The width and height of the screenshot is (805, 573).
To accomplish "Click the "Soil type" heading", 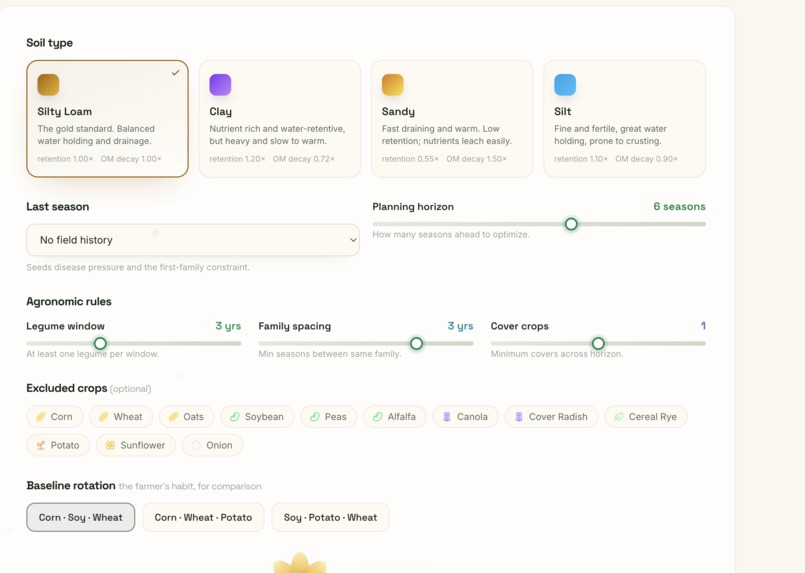I will [49, 43].
